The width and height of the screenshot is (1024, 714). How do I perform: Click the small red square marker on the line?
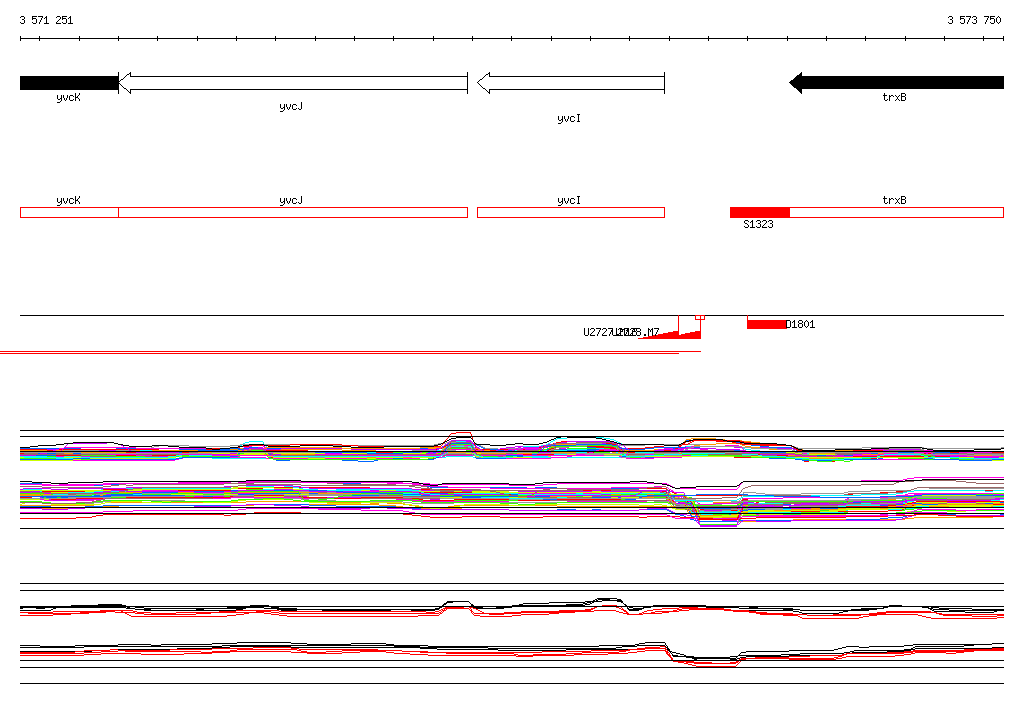(700, 317)
